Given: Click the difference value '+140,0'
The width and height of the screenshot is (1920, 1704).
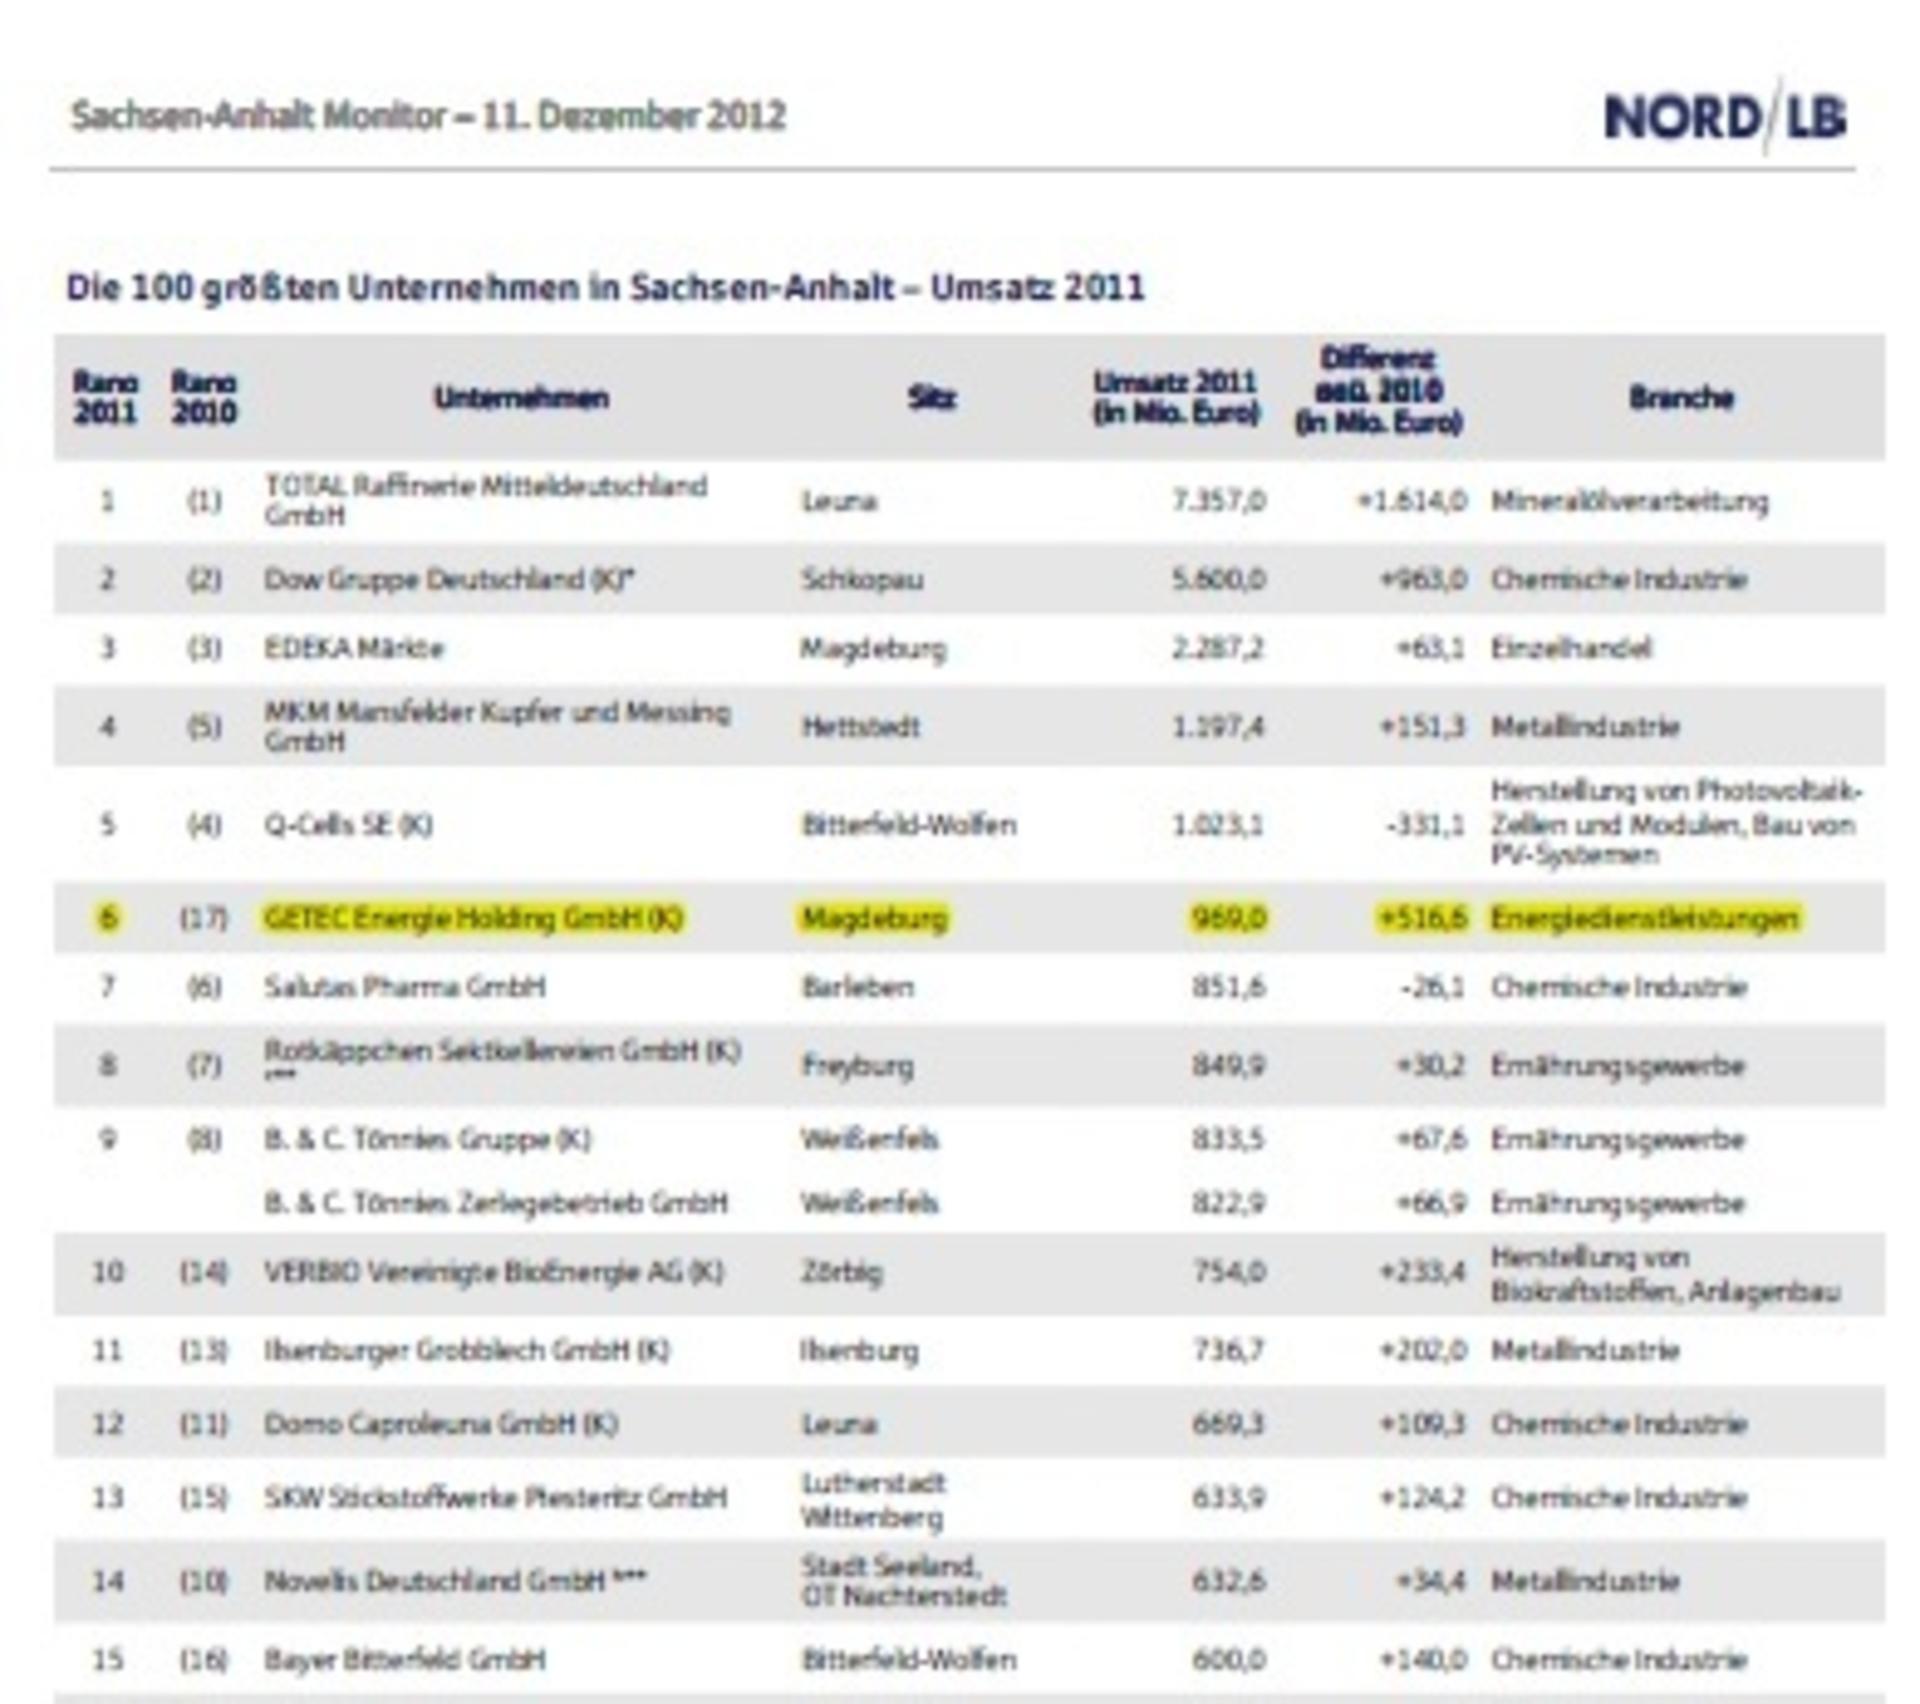Looking at the screenshot, I should pos(1423,1660).
